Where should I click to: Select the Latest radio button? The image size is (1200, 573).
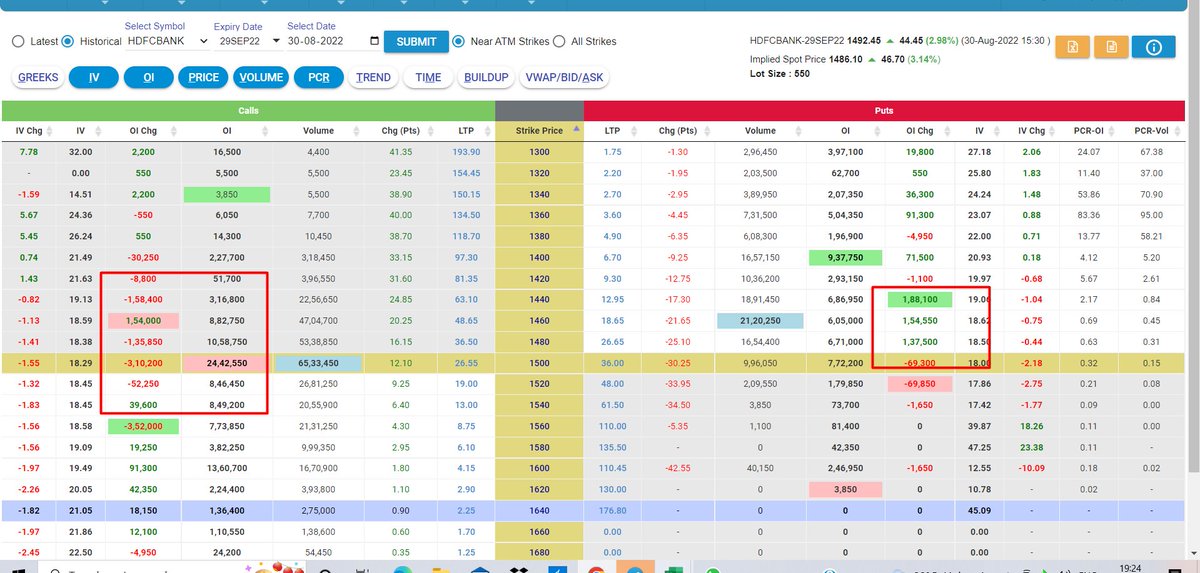18,42
